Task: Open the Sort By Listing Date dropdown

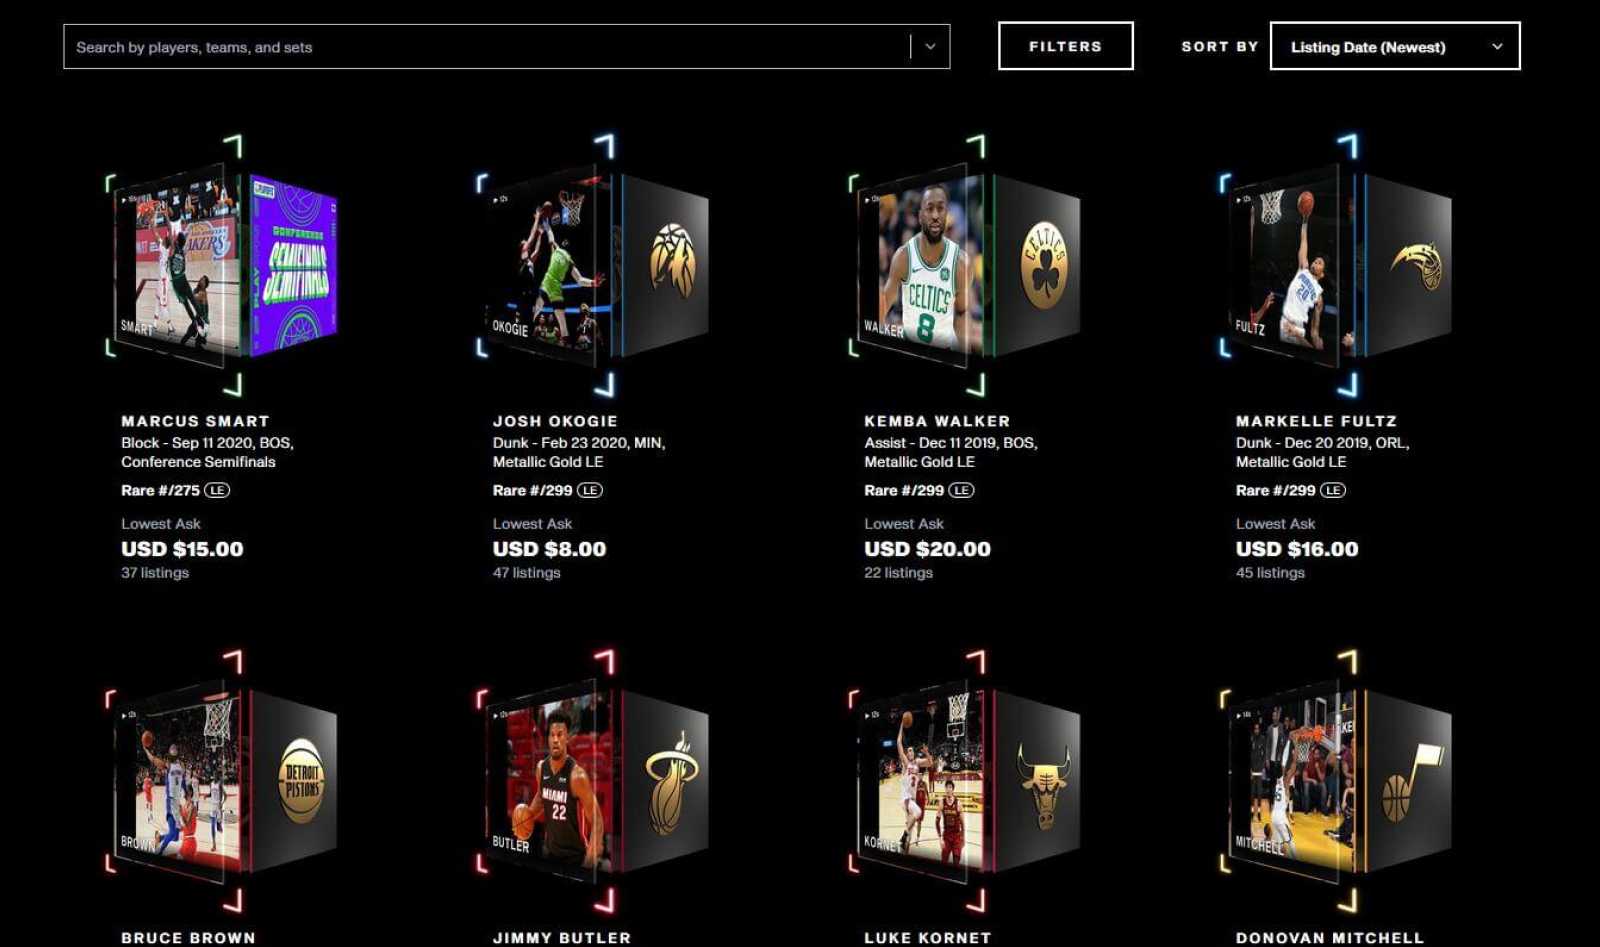Action: pos(1395,46)
